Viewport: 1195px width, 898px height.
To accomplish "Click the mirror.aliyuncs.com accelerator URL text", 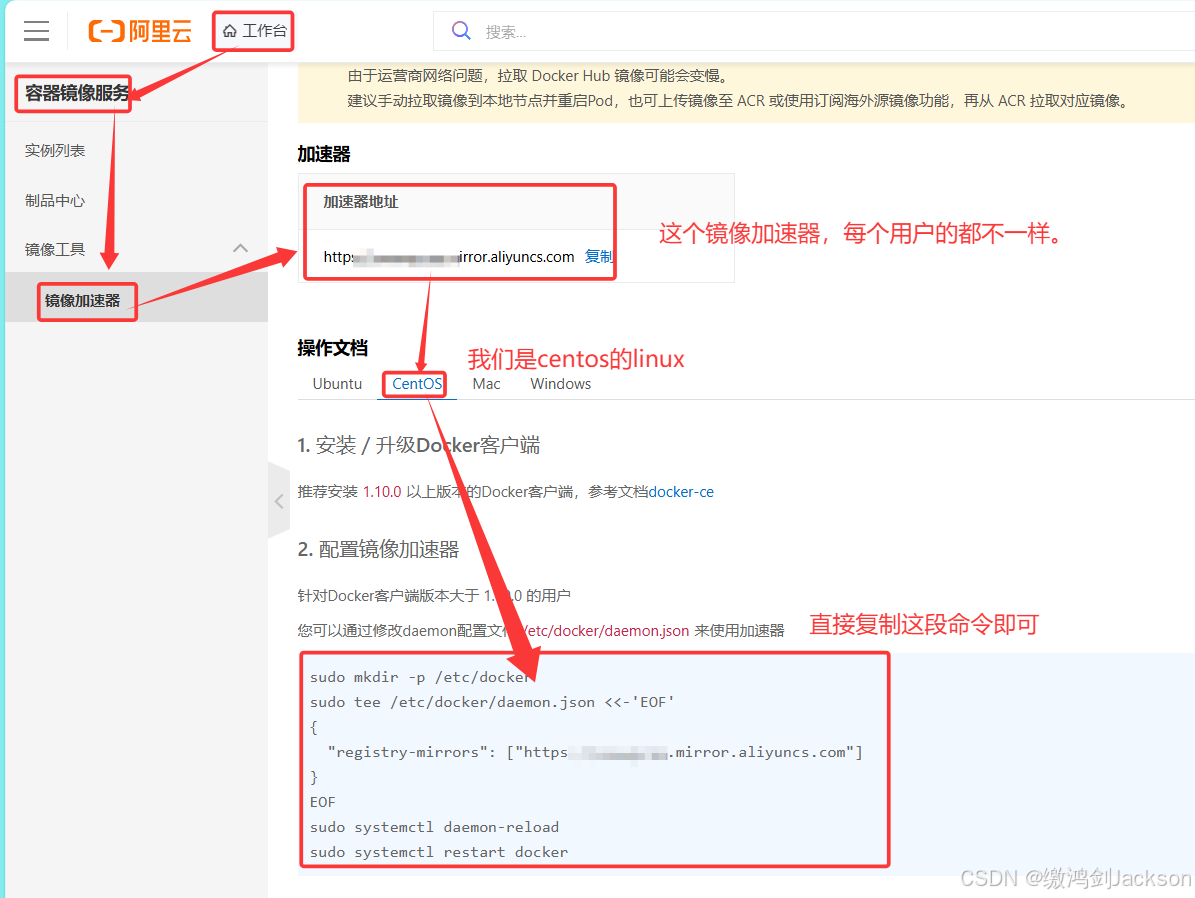I will coord(449,257).
